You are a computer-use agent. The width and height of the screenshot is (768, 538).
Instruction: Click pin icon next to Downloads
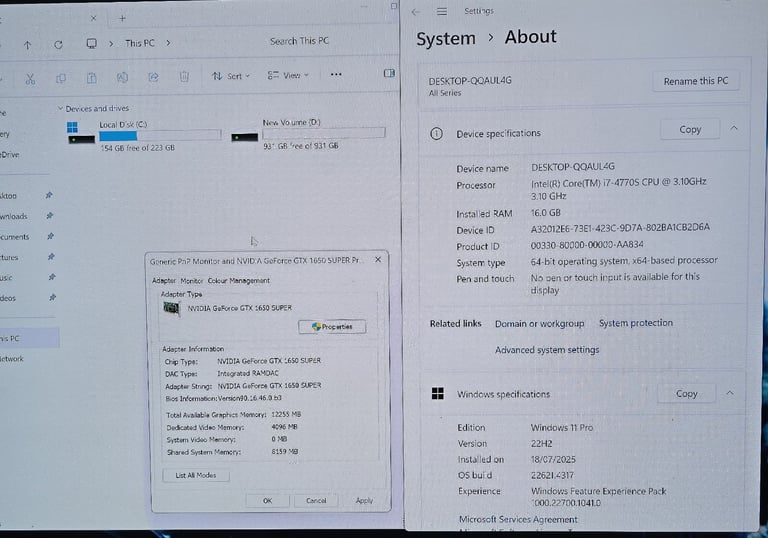pyautogui.click(x=49, y=216)
